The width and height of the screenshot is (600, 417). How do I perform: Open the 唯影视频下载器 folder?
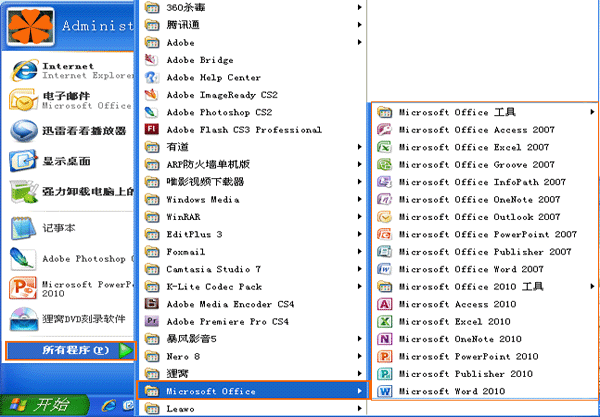tap(252, 182)
